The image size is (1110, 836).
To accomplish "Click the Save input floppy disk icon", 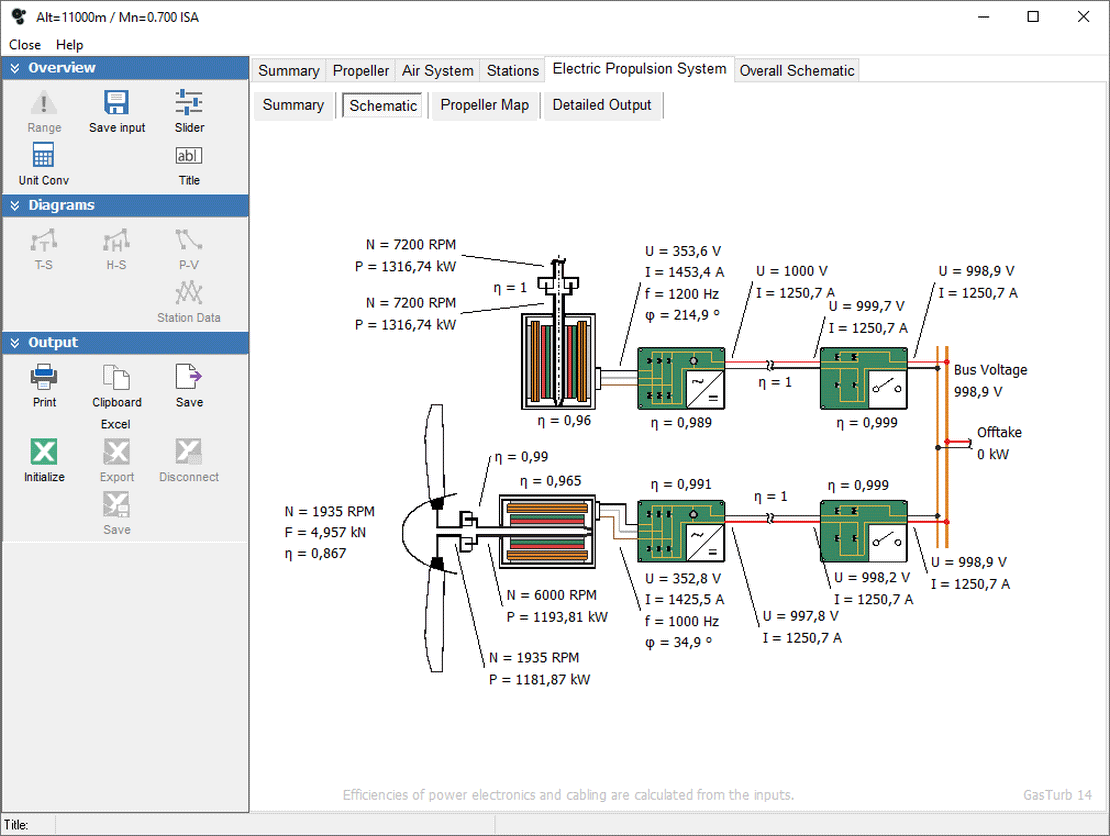I will pyautogui.click(x=117, y=104).
